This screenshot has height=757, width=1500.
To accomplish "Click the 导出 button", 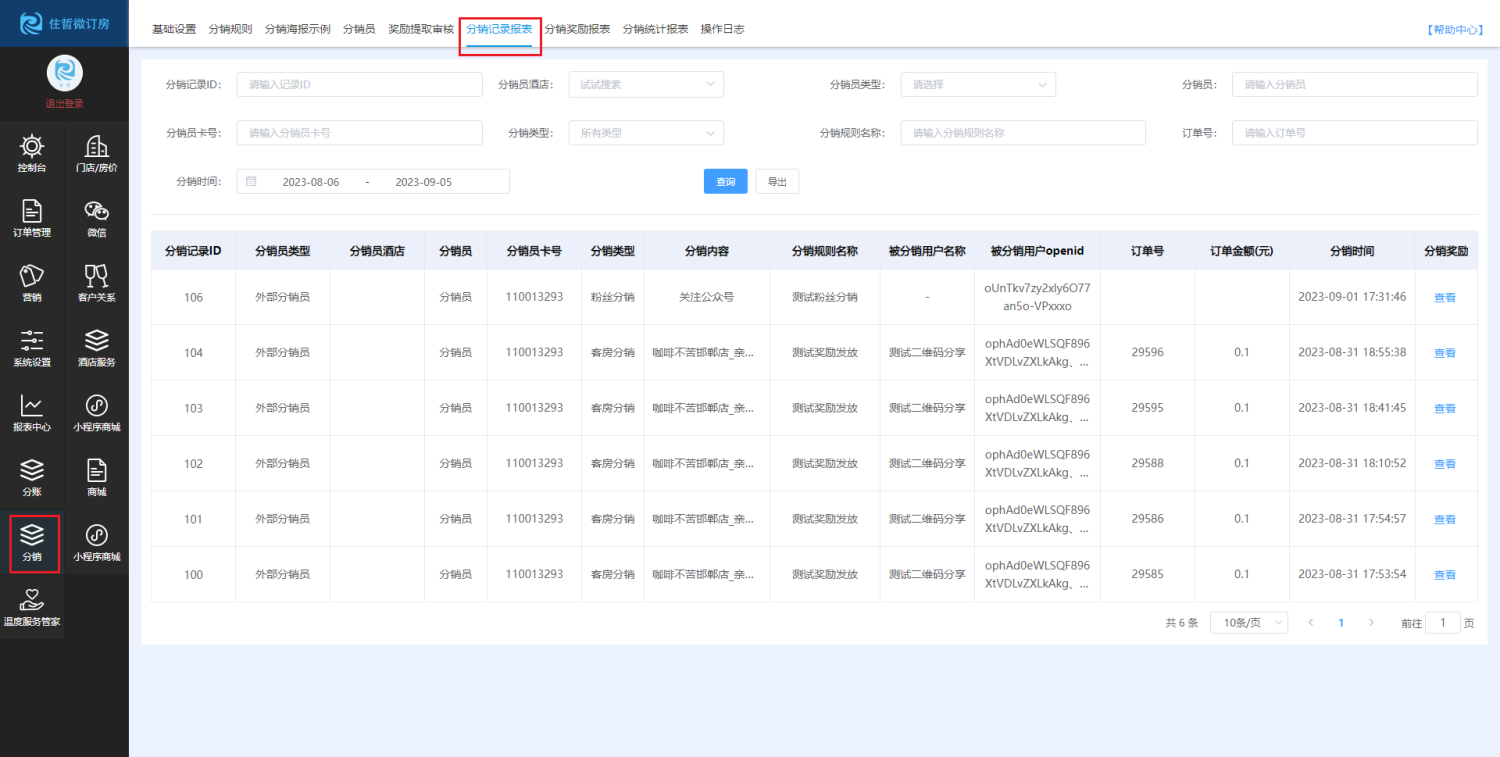I will pyautogui.click(x=777, y=181).
